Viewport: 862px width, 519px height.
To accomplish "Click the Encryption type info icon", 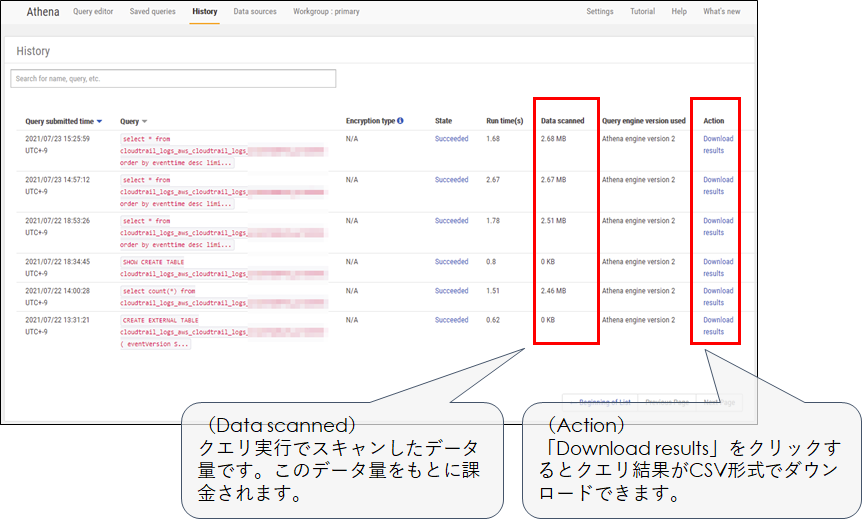I will pos(401,121).
